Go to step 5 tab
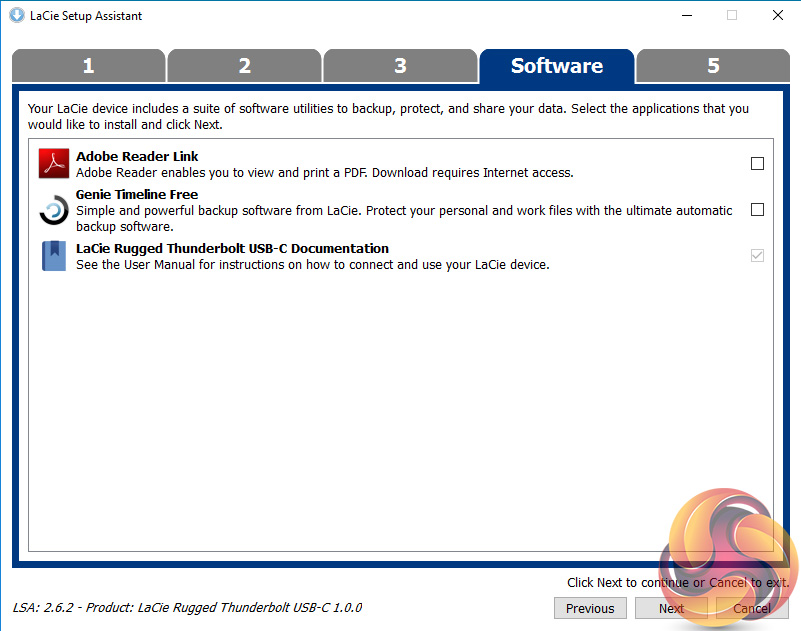801x631 pixels. click(x=713, y=65)
